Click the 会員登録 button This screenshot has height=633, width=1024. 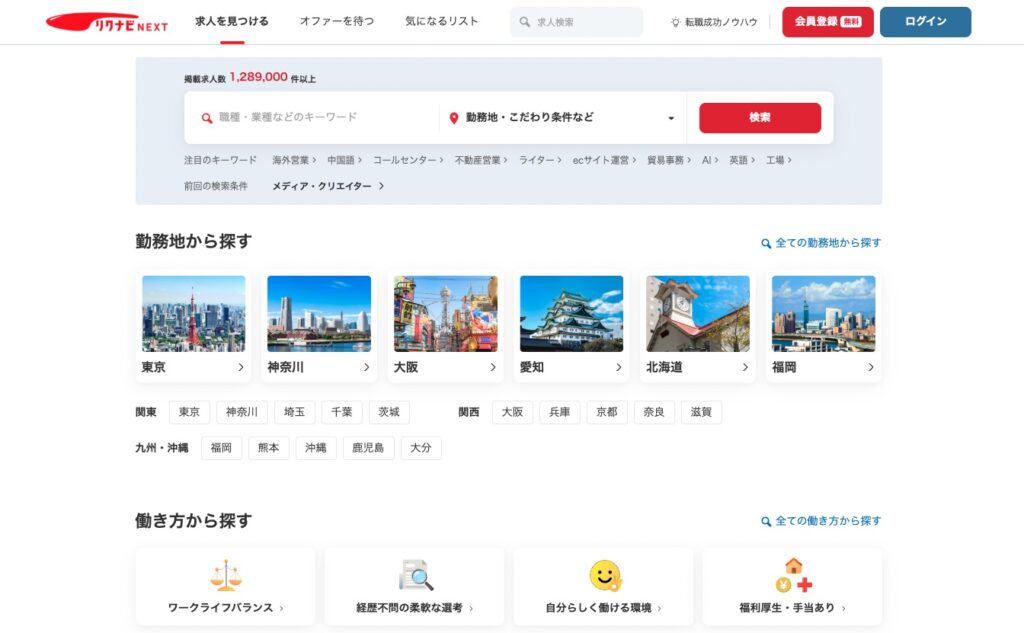(827, 22)
